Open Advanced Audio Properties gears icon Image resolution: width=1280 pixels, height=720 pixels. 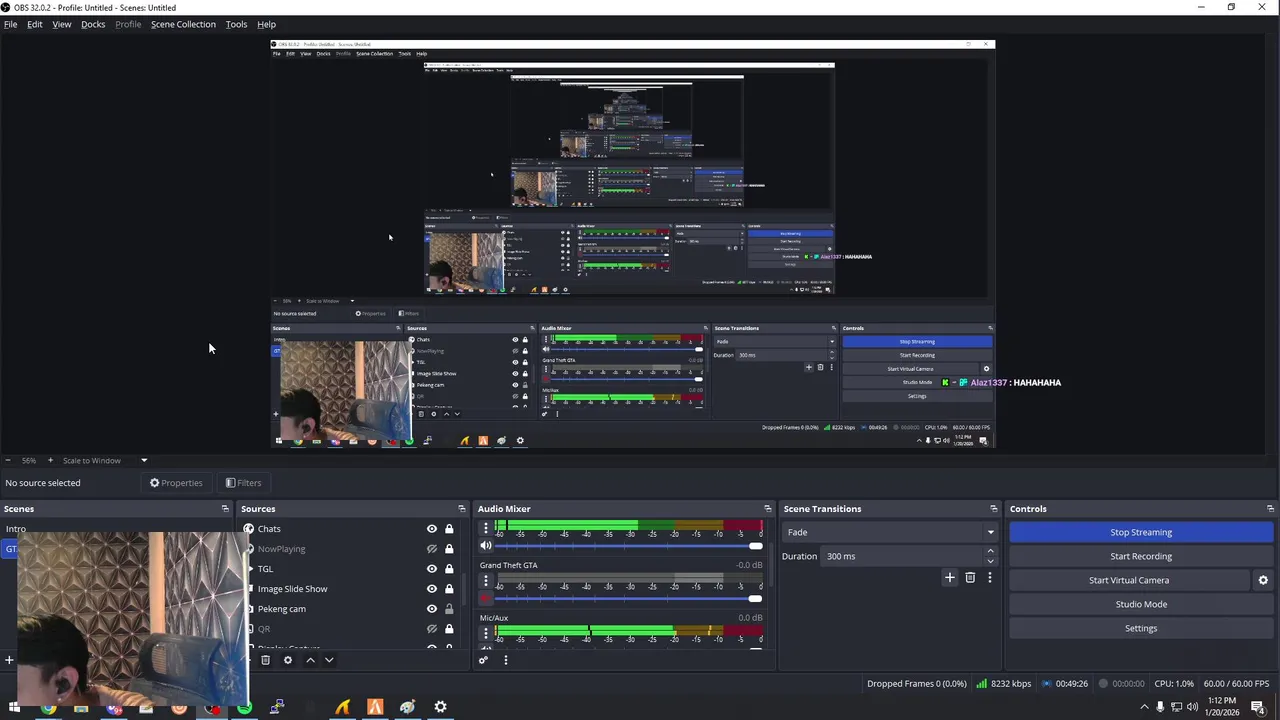pos(484,660)
